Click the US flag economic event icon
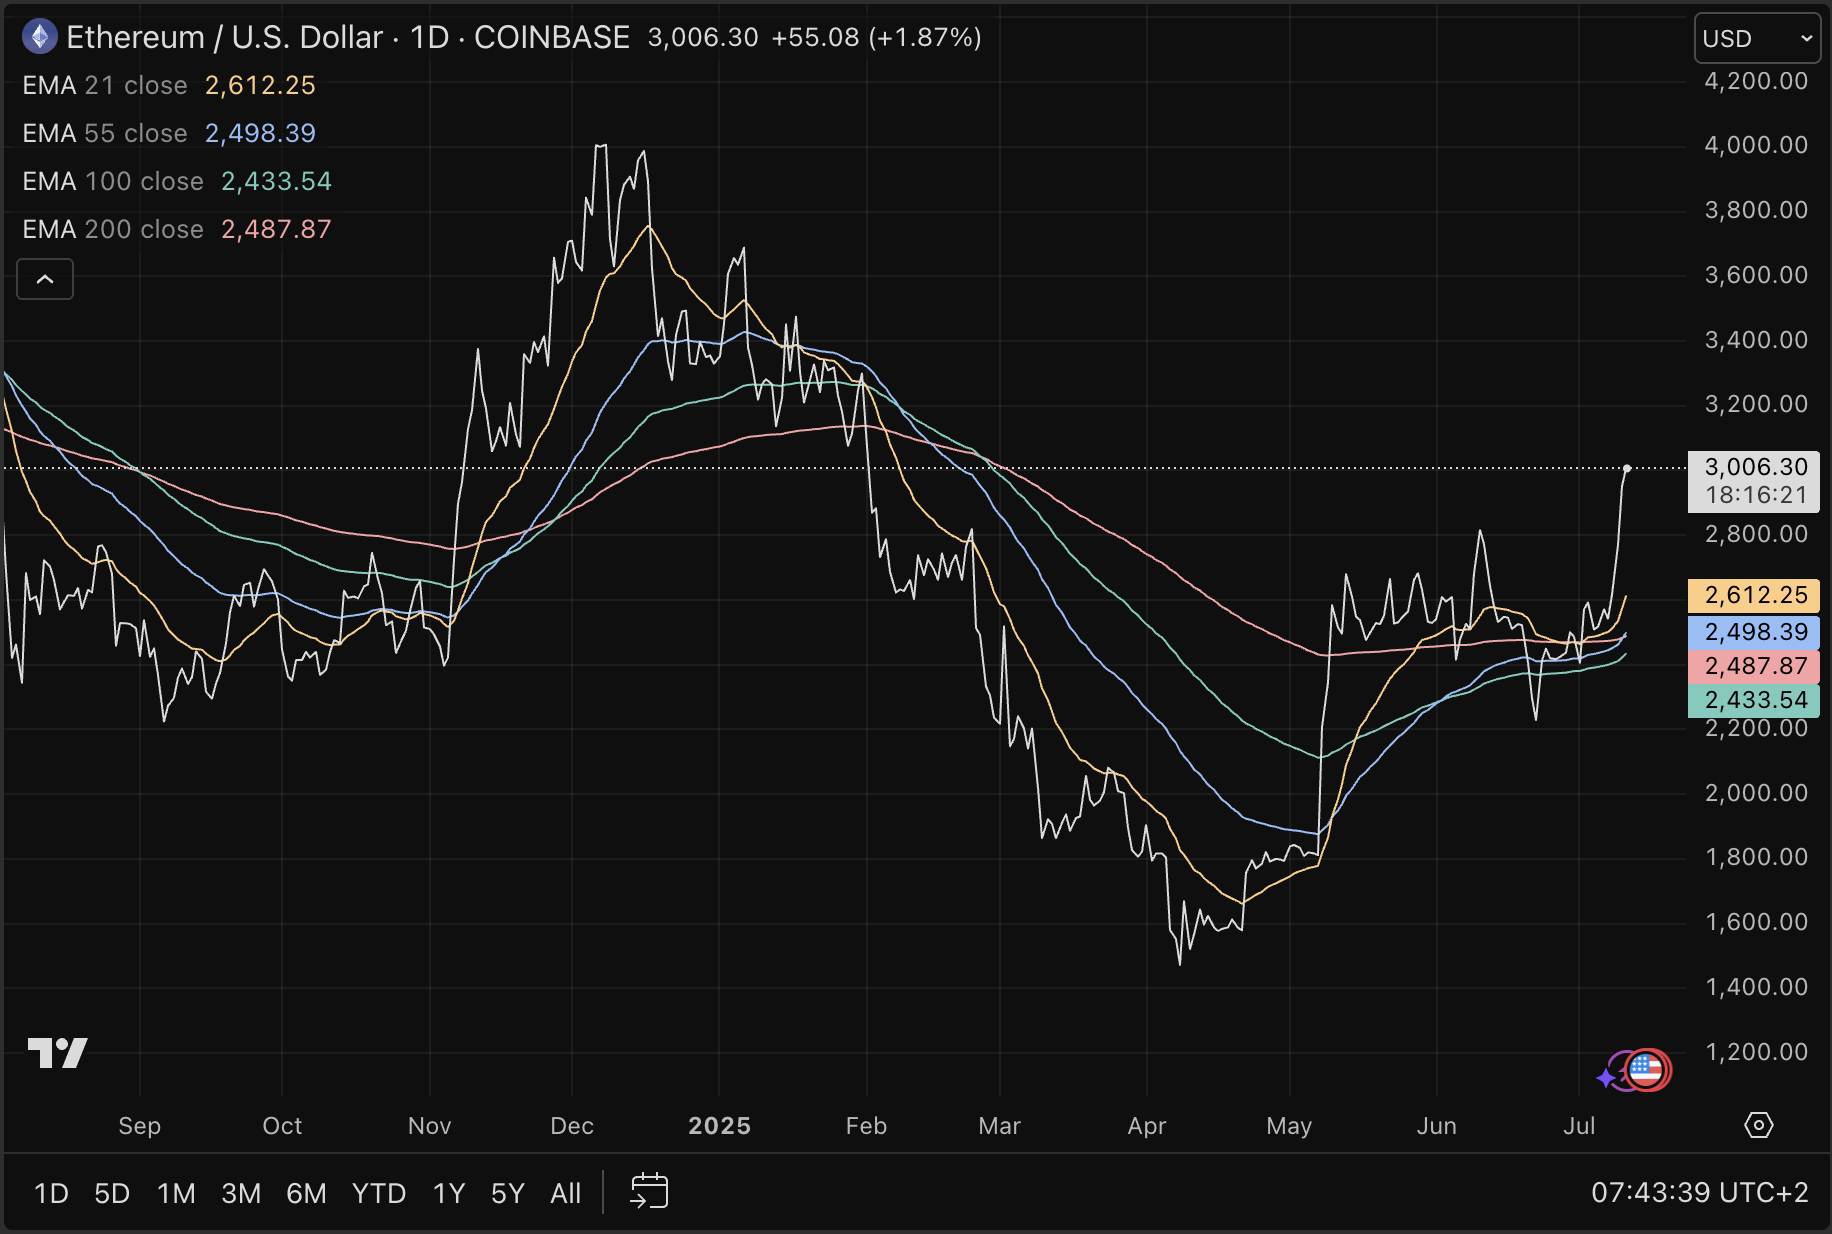 [1646, 1070]
